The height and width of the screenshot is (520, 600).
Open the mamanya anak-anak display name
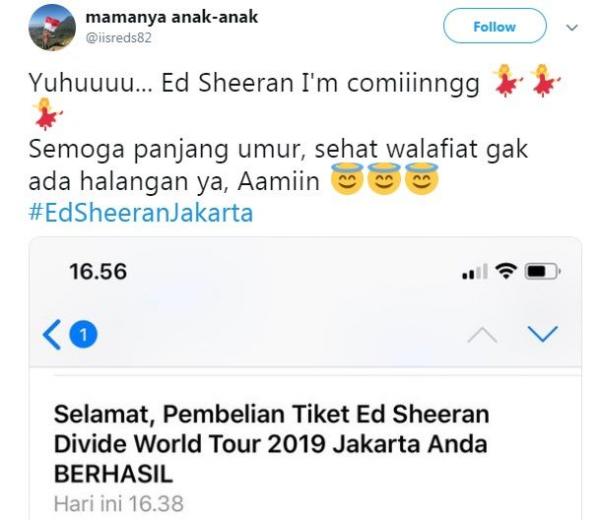click(x=171, y=18)
